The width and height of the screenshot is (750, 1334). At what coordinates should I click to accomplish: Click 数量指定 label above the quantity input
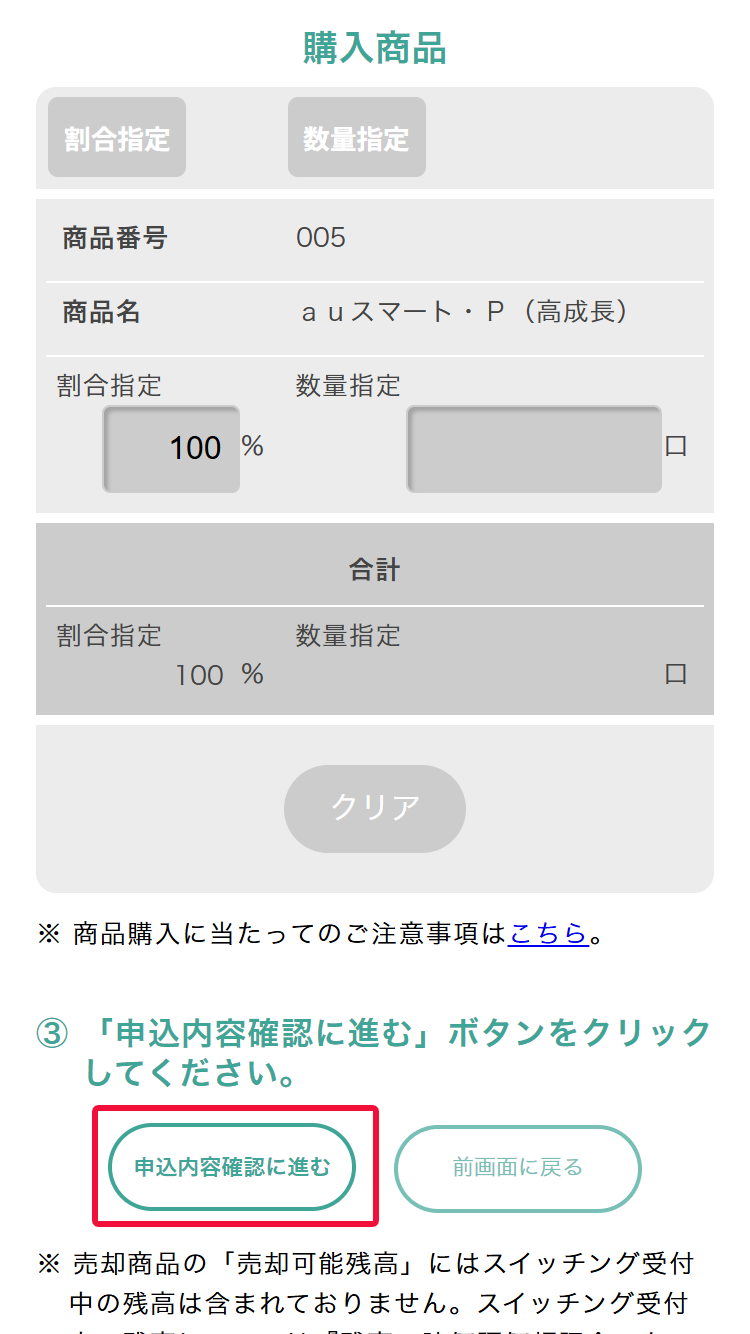click(x=348, y=385)
